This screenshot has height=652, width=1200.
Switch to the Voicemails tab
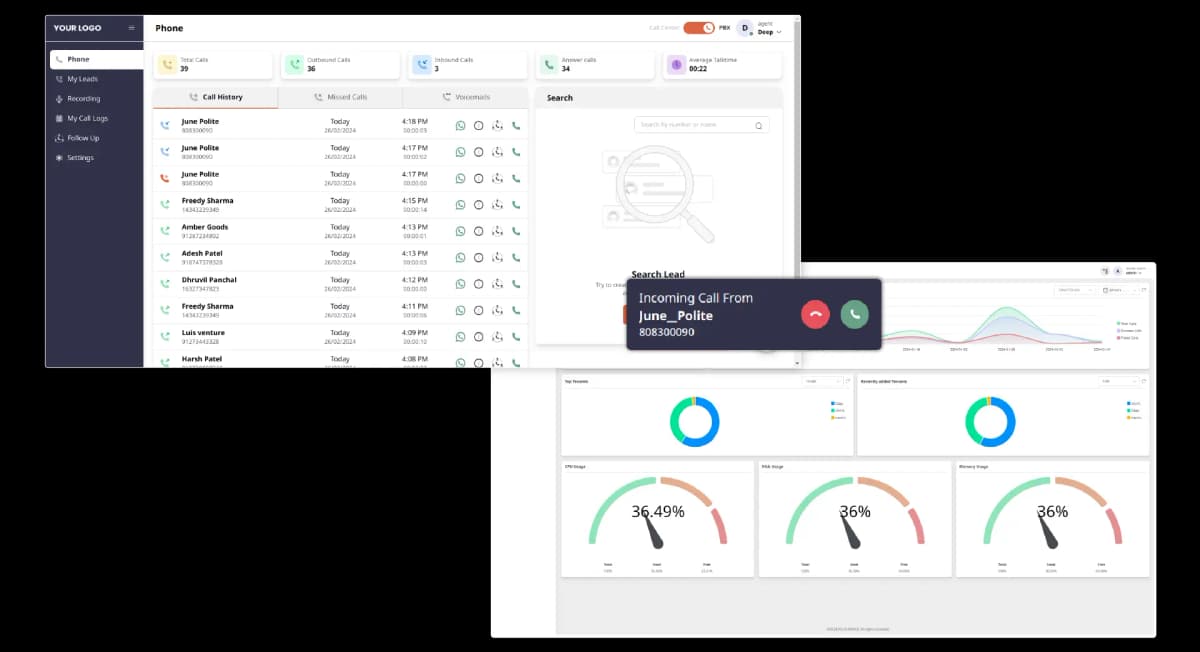465,97
